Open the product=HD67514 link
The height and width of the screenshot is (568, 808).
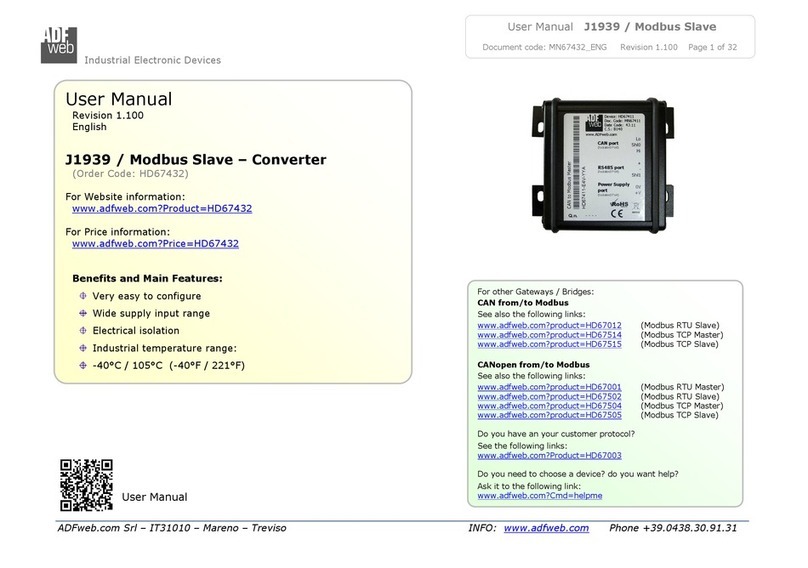(549, 335)
